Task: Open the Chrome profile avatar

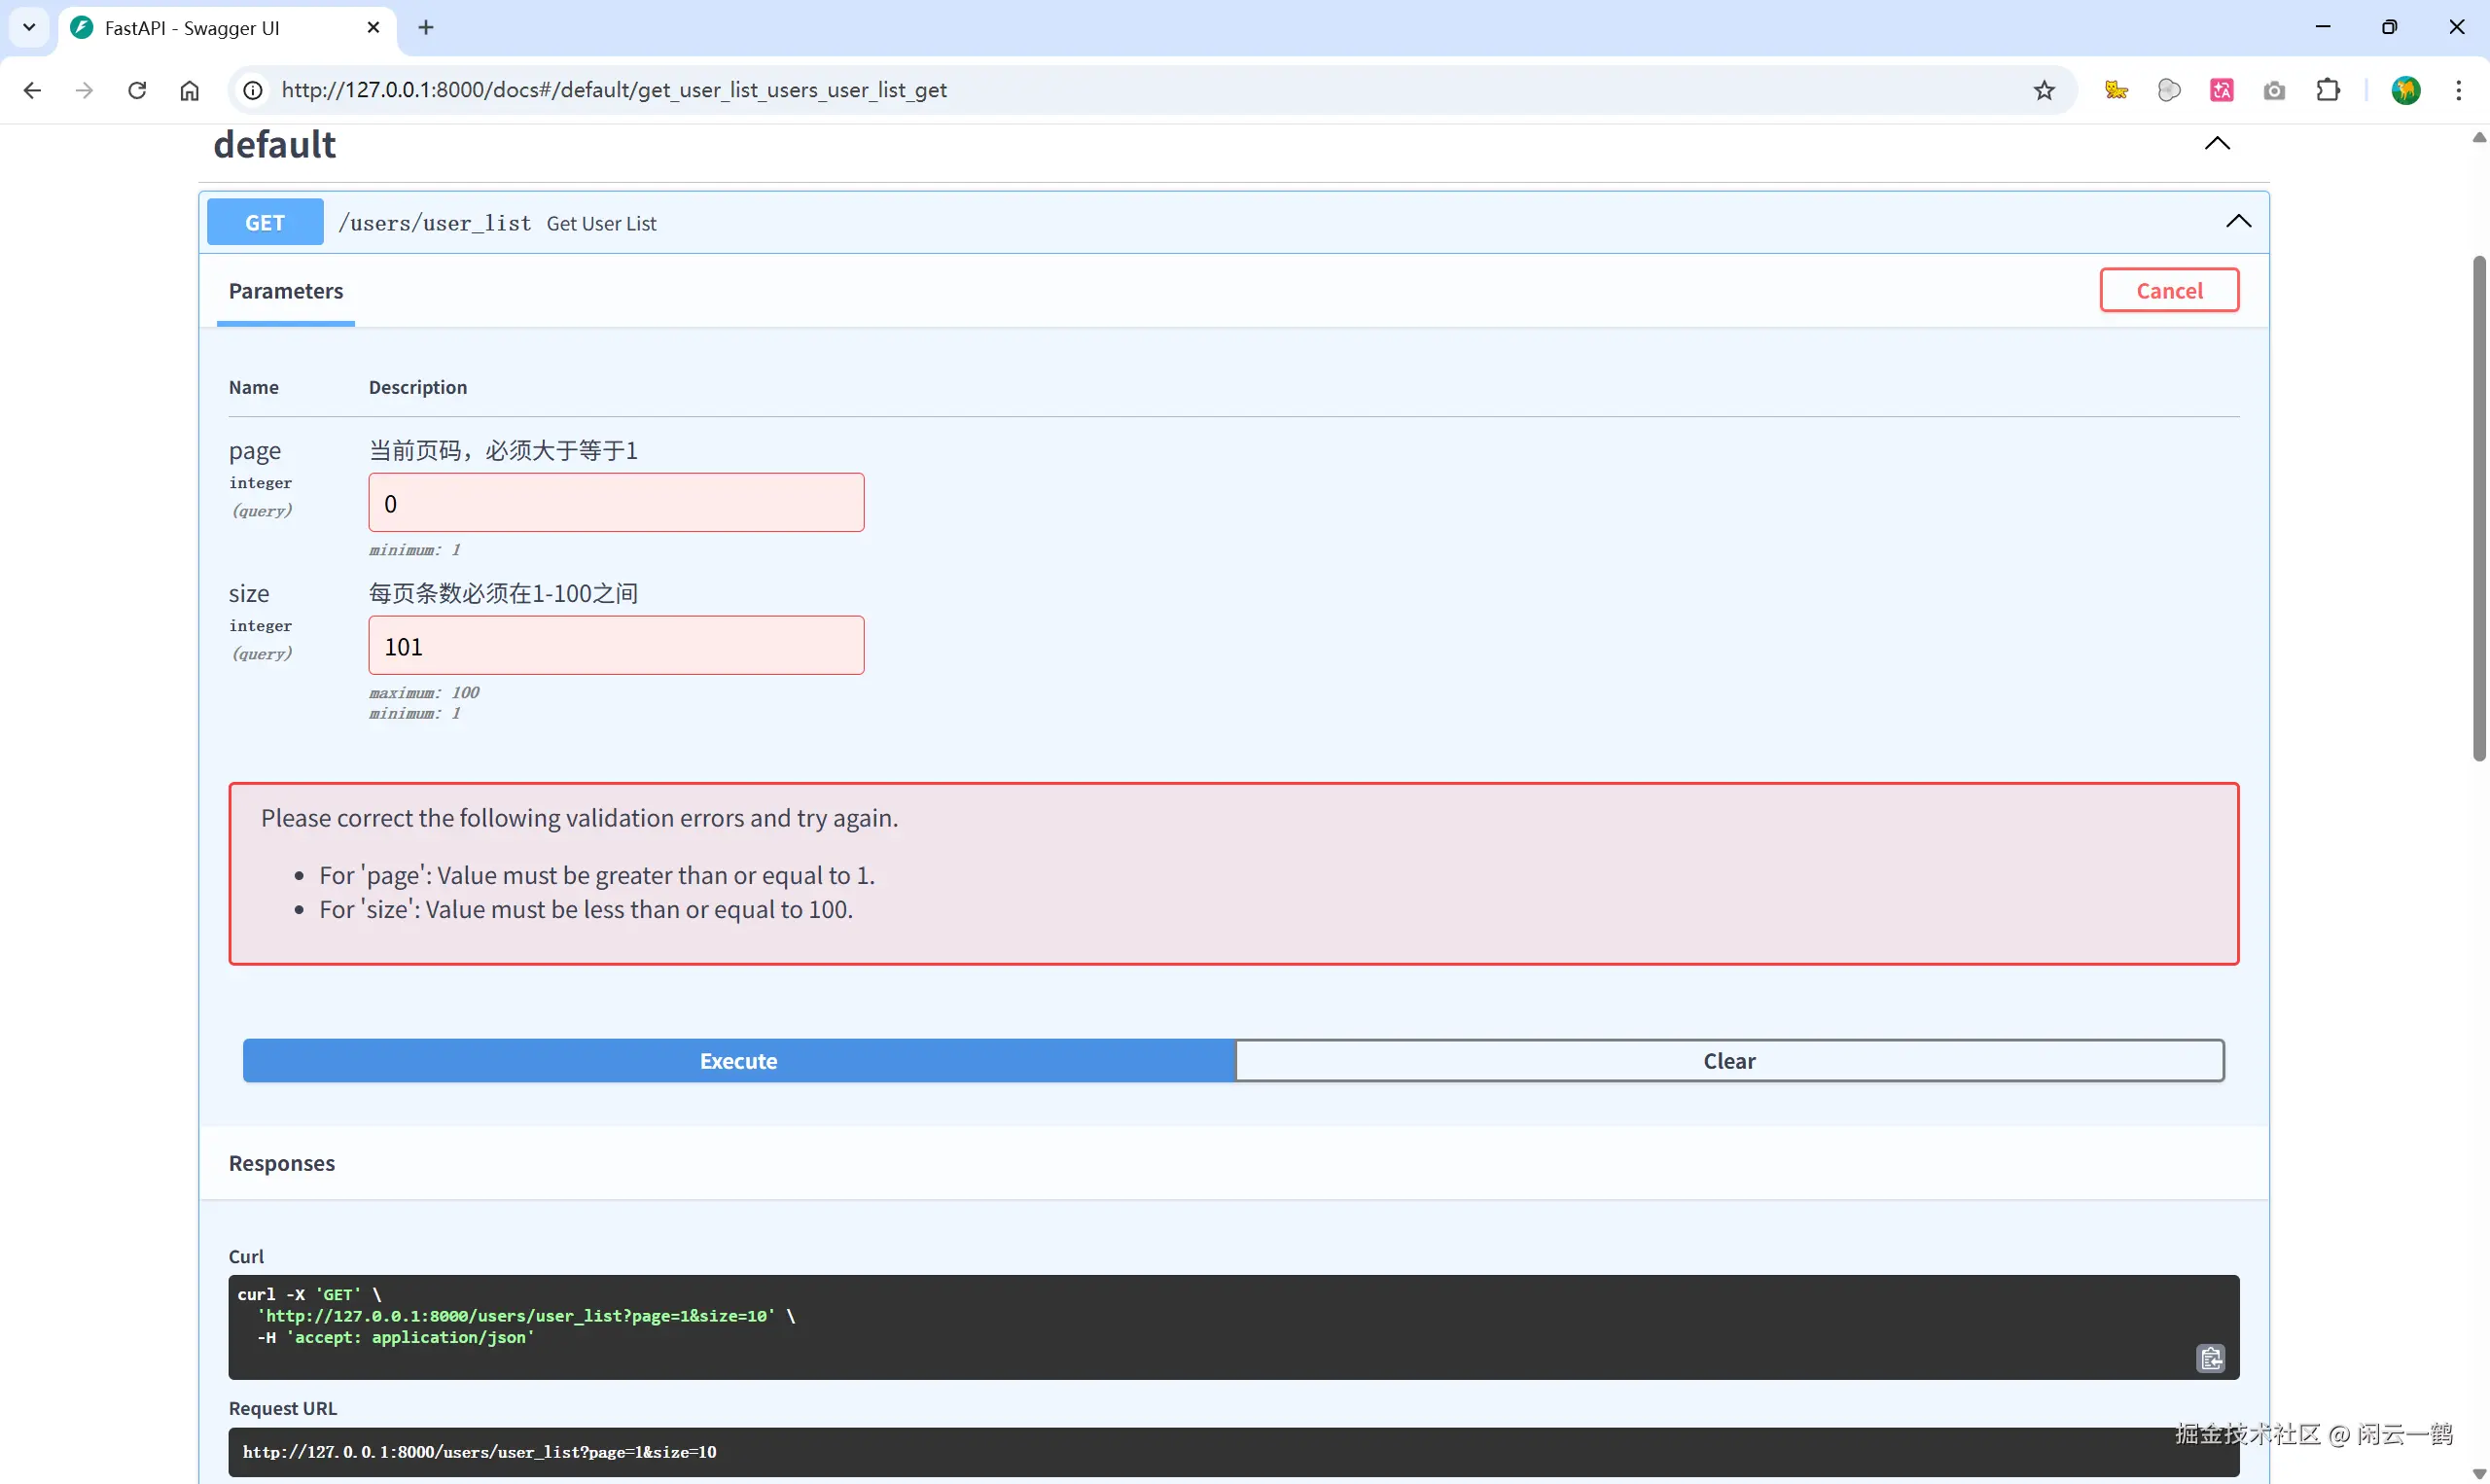Action: [x=2406, y=90]
